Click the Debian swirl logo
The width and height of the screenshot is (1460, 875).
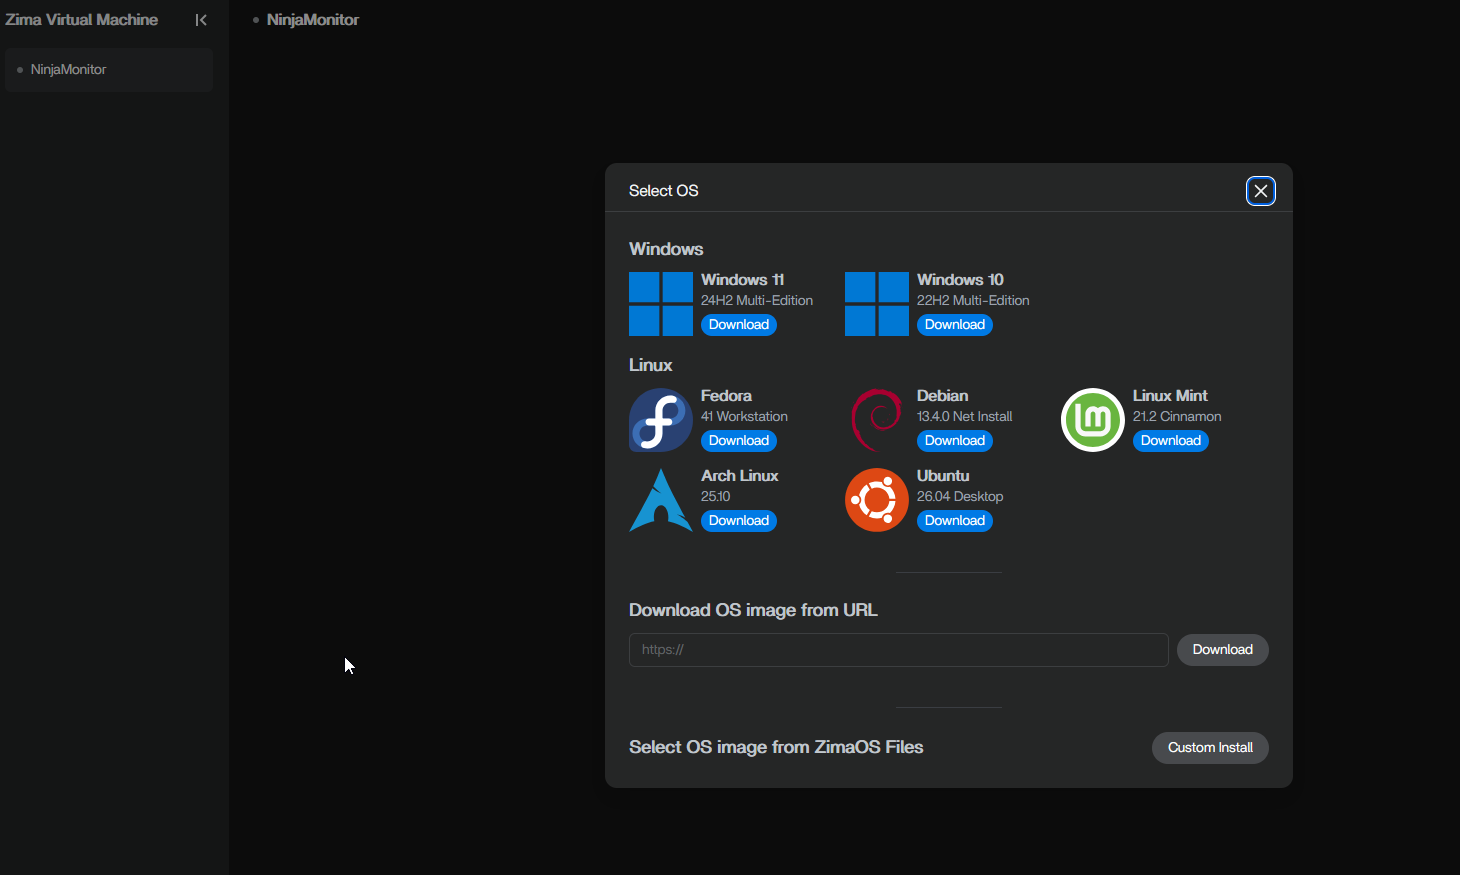click(877, 420)
